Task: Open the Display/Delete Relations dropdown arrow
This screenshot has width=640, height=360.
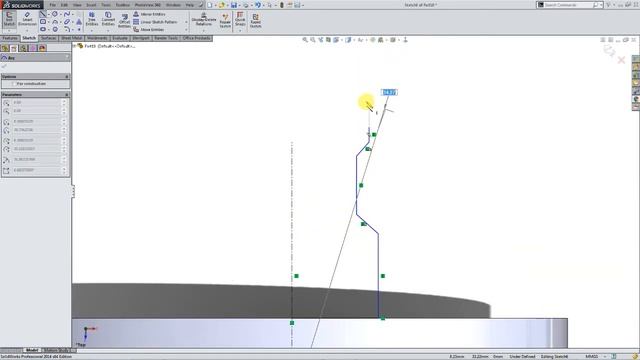Action: click(x=204, y=30)
